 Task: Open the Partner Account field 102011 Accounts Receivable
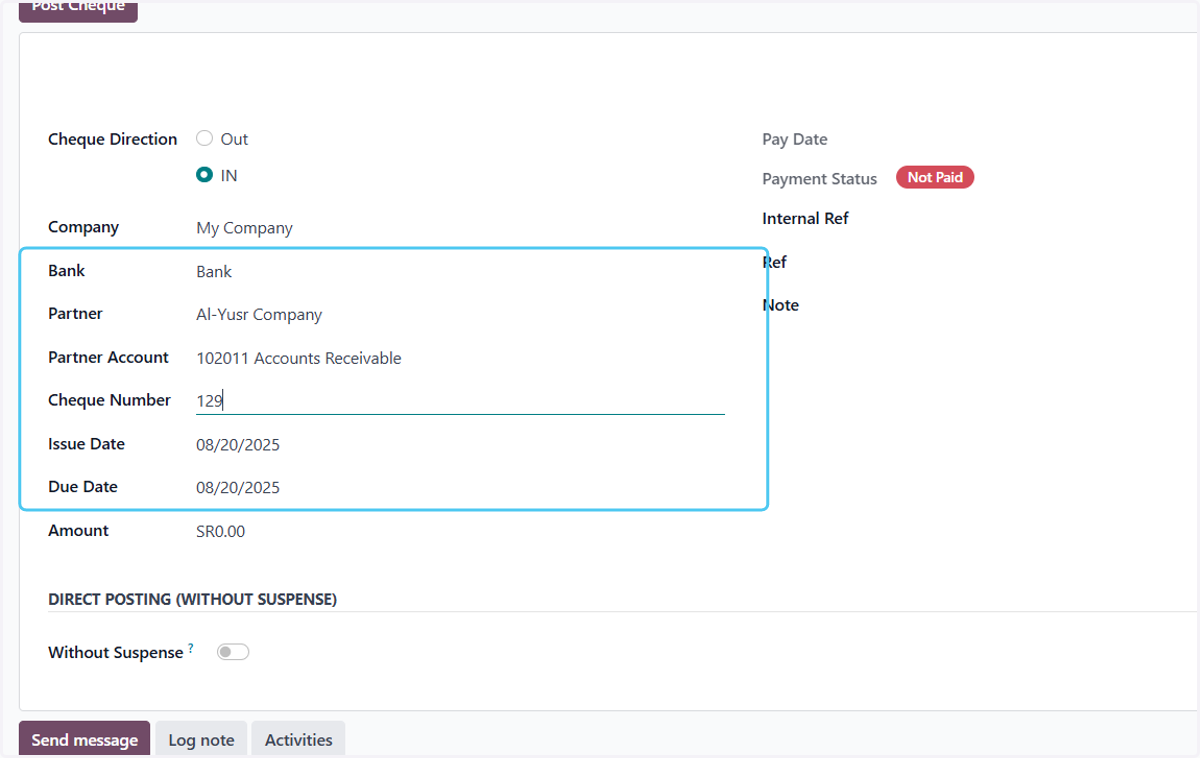(x=460, y=358)
